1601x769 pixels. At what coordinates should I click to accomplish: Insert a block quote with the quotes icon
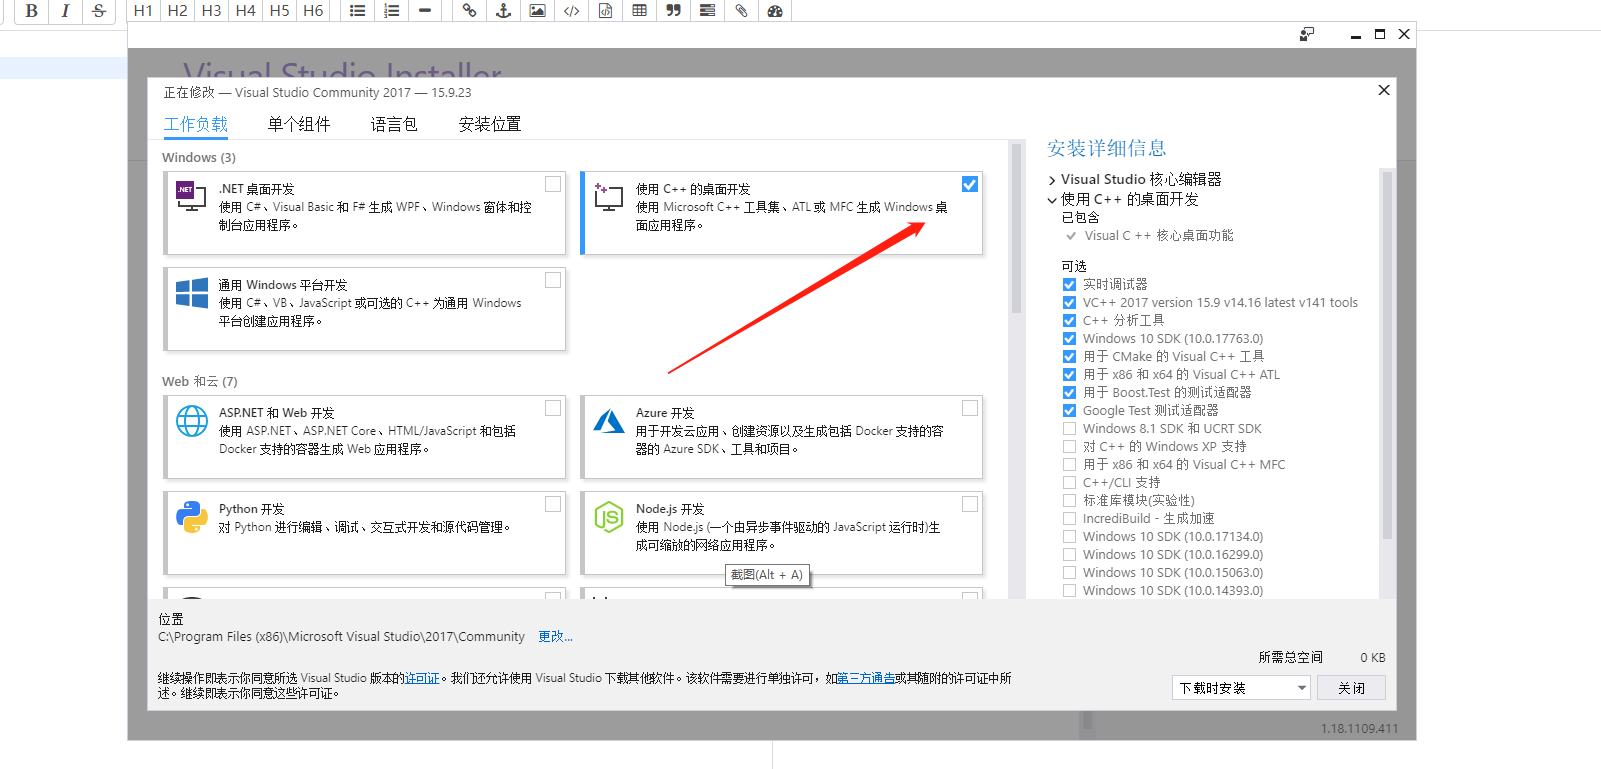[x=673, y=11]
